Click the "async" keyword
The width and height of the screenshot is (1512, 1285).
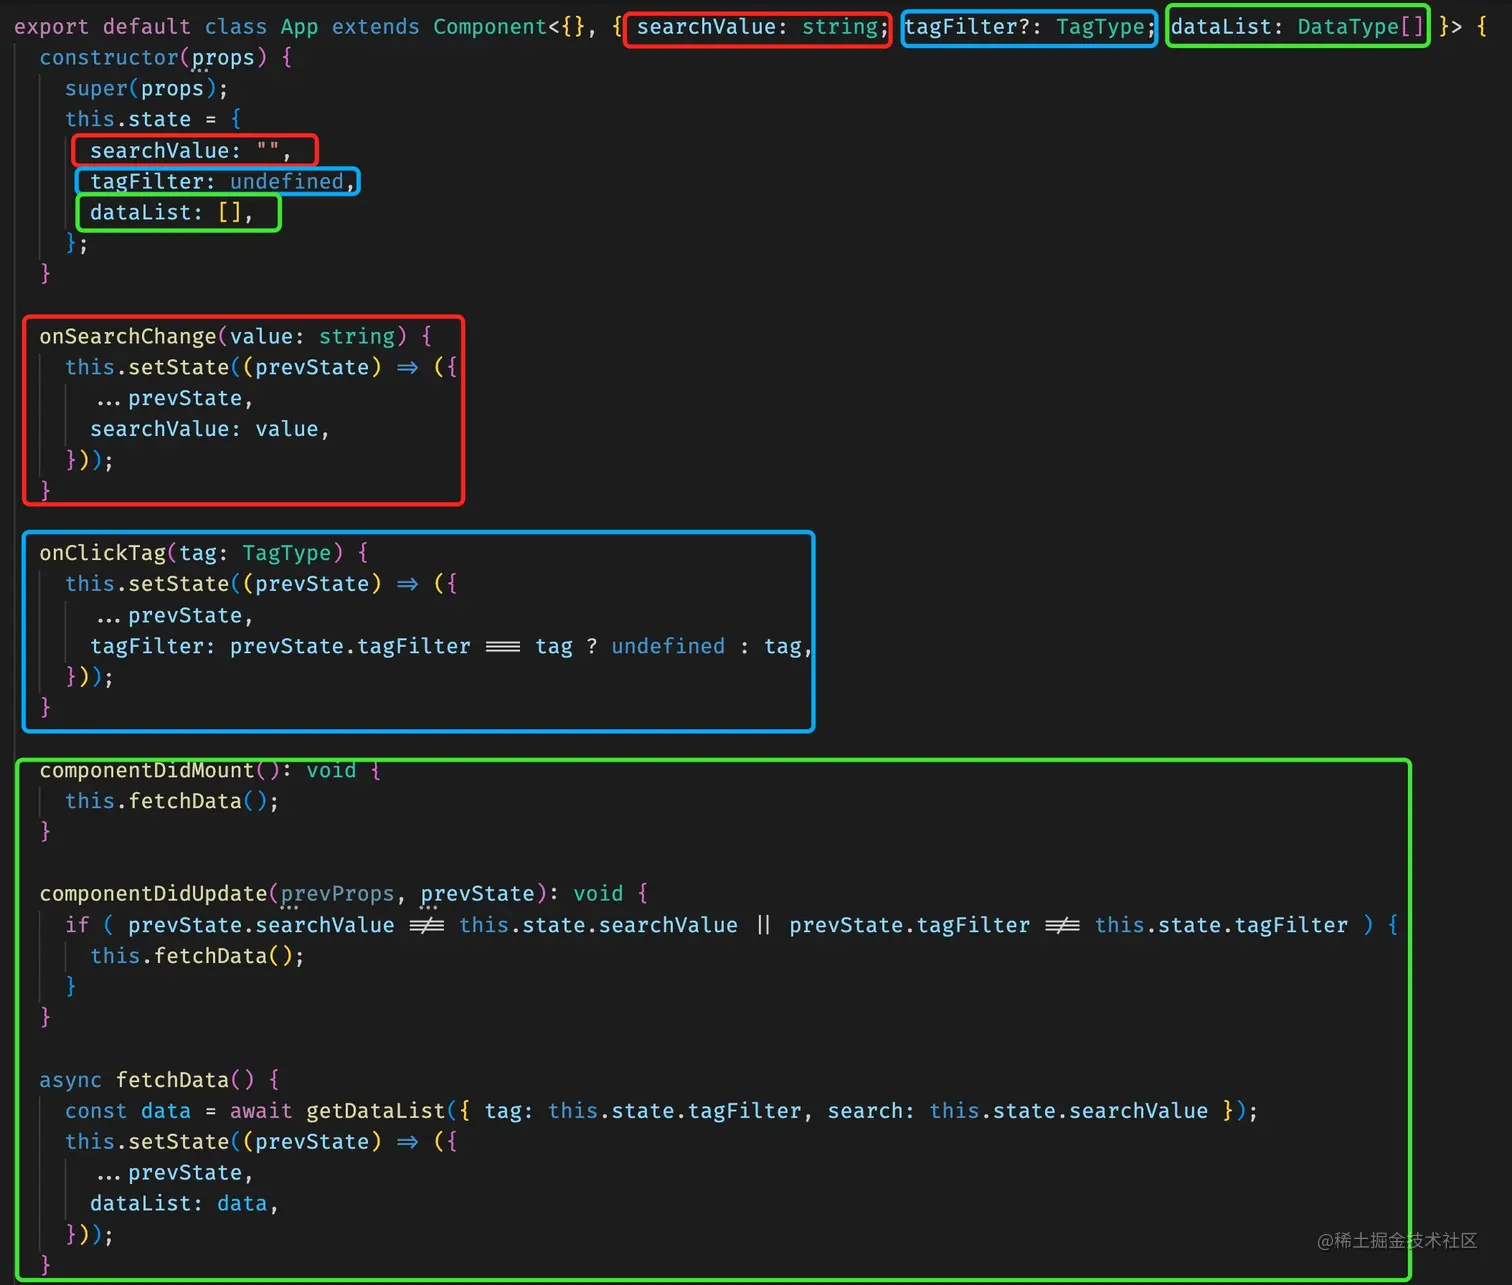point(71,1081)
